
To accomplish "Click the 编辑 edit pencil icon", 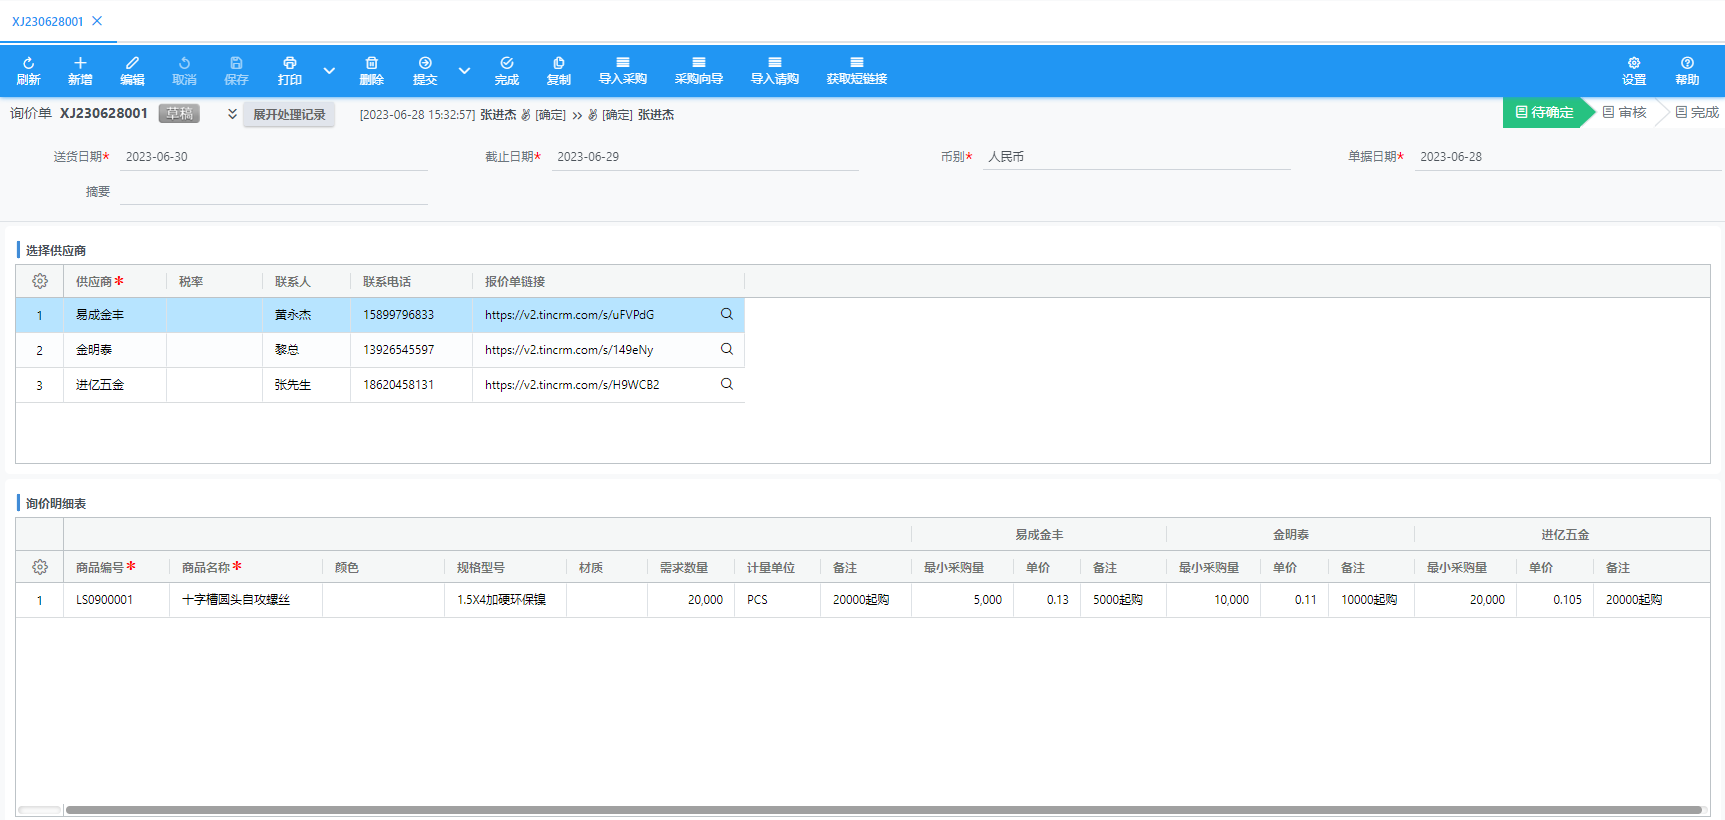I will coord(132,64).
